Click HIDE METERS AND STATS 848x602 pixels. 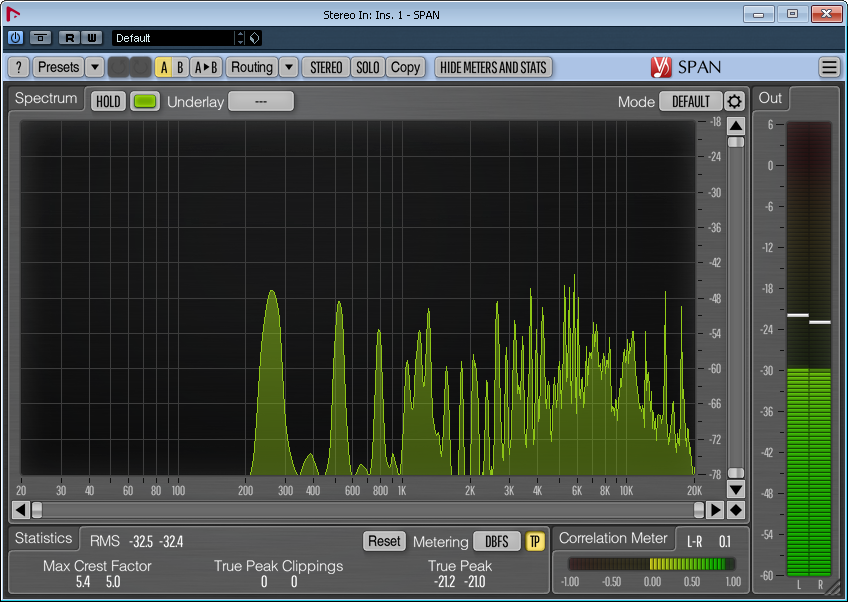point(493,68)
